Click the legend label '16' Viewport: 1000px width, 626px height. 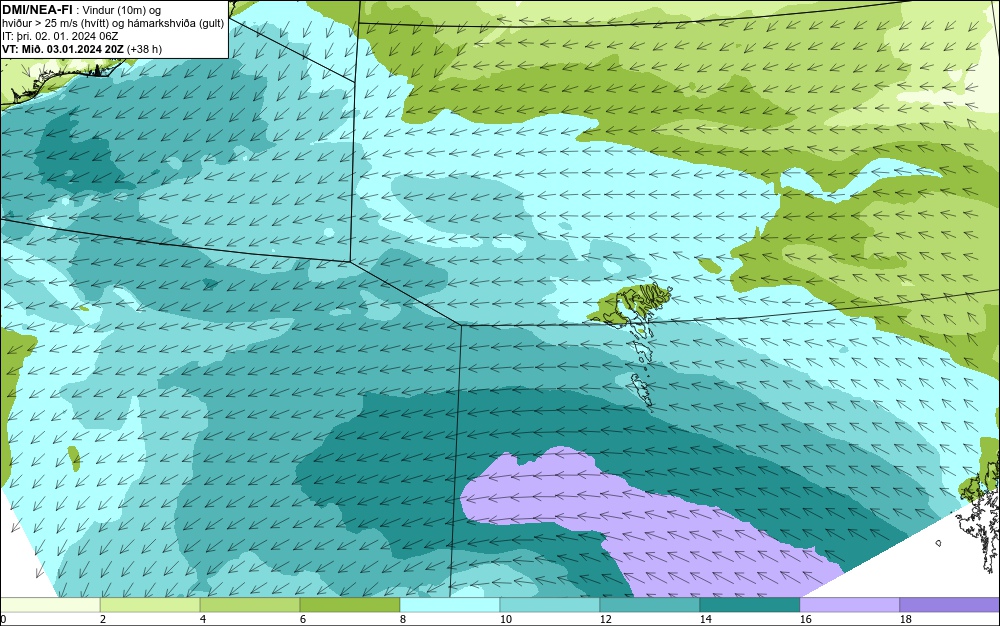805,619
